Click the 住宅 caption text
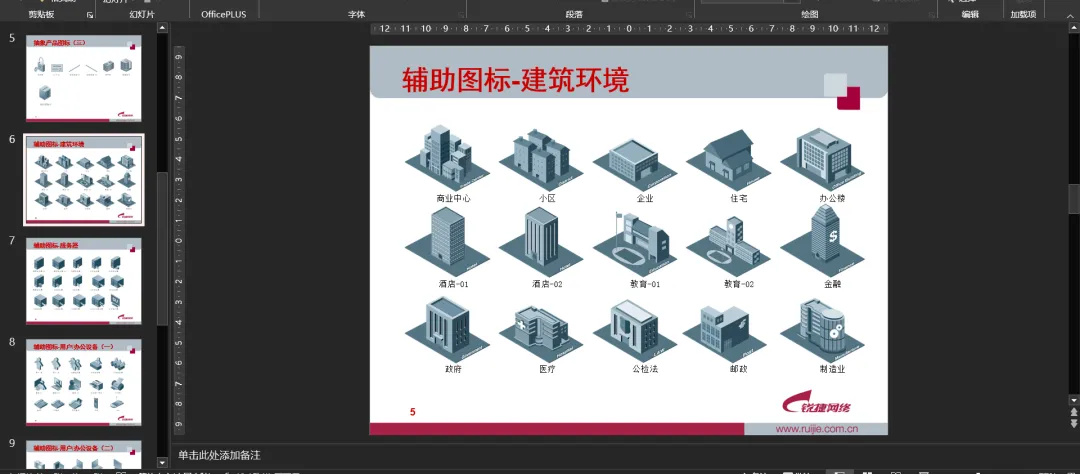The height and width of the screenshot is (474, 1080). point(738,198)
